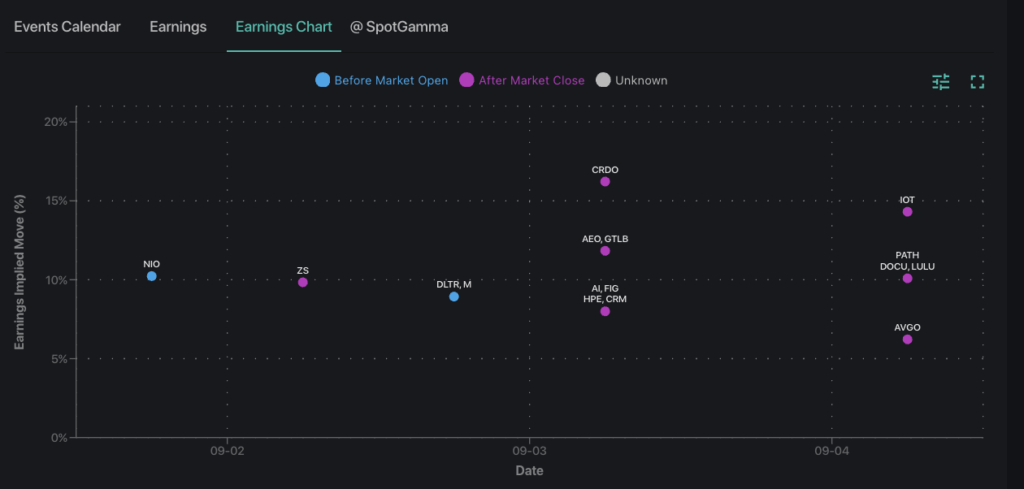Click the DLTR, M data point
The height and width of the screenshot is (489, 1024).
click(454, 296)
